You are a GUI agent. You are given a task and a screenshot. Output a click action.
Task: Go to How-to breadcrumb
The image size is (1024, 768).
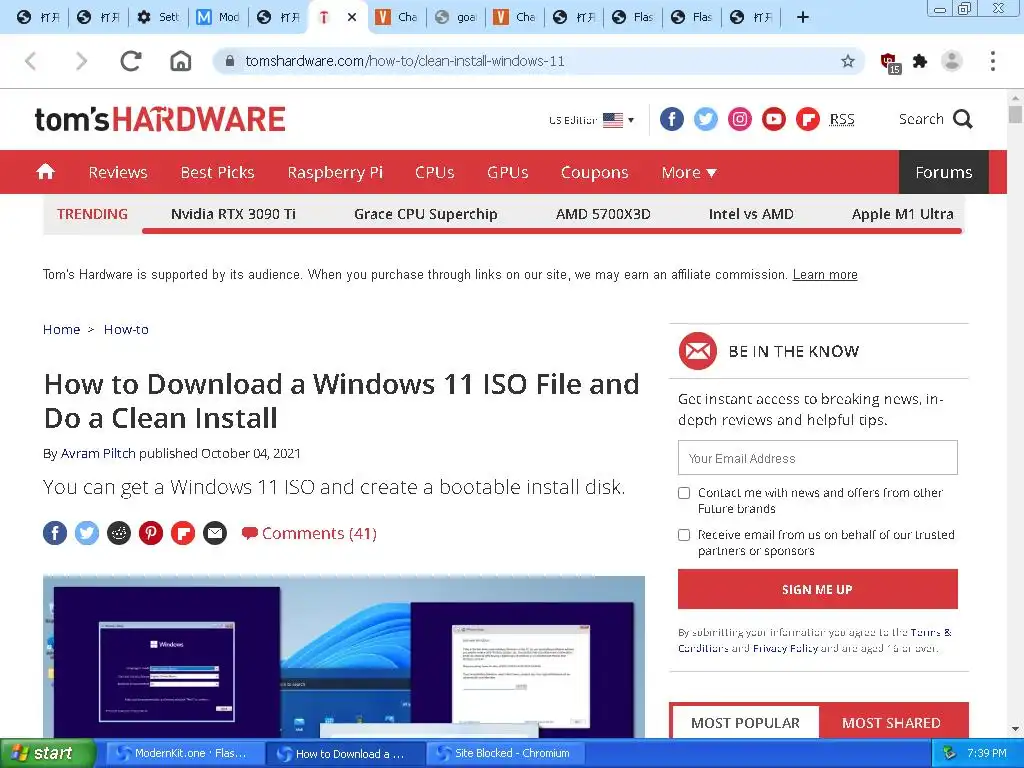[x=126, y=330]
